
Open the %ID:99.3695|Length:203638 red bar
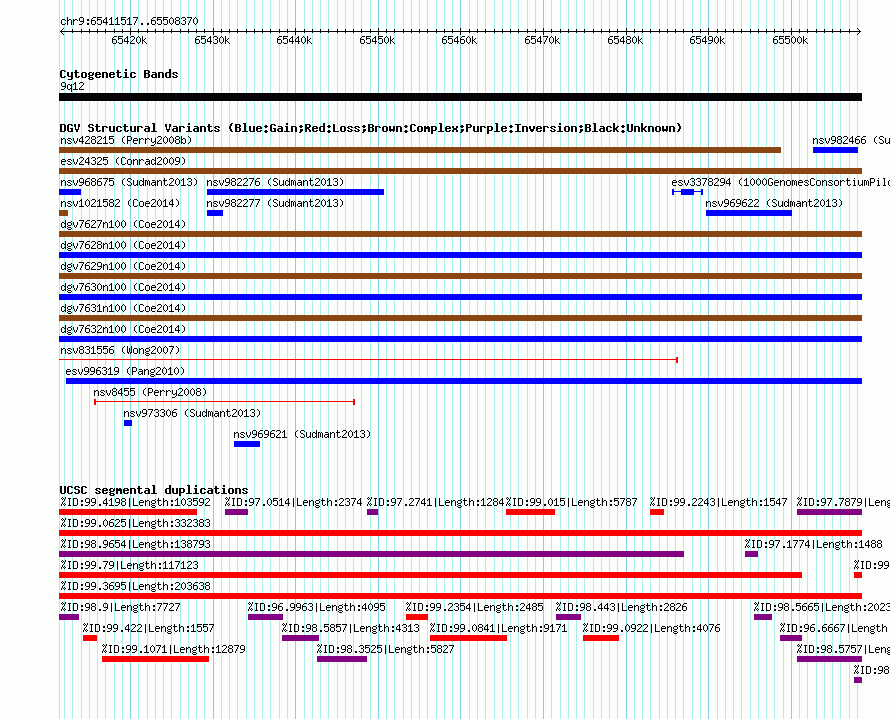(460, 596)
